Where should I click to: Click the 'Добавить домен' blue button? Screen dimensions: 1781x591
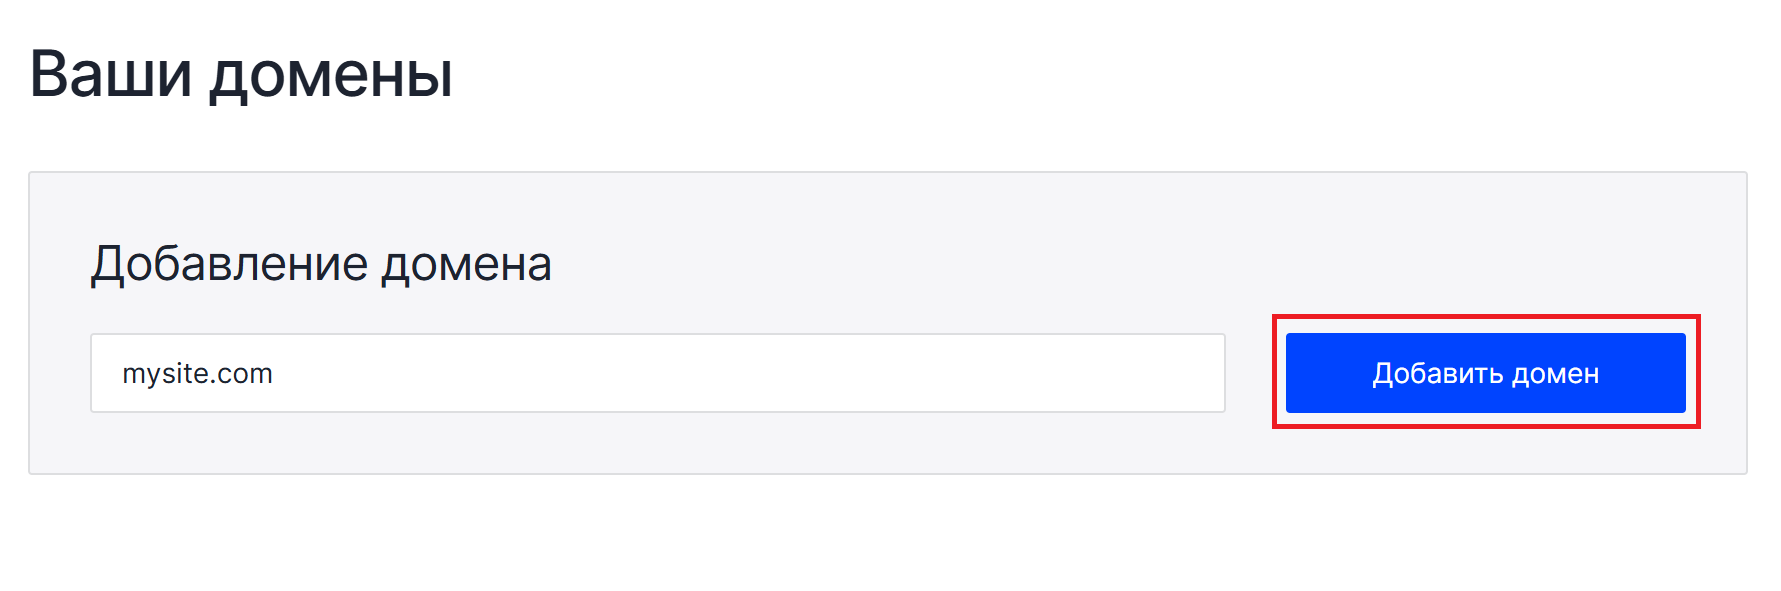pyautogui.click(x=1485, y=373)
